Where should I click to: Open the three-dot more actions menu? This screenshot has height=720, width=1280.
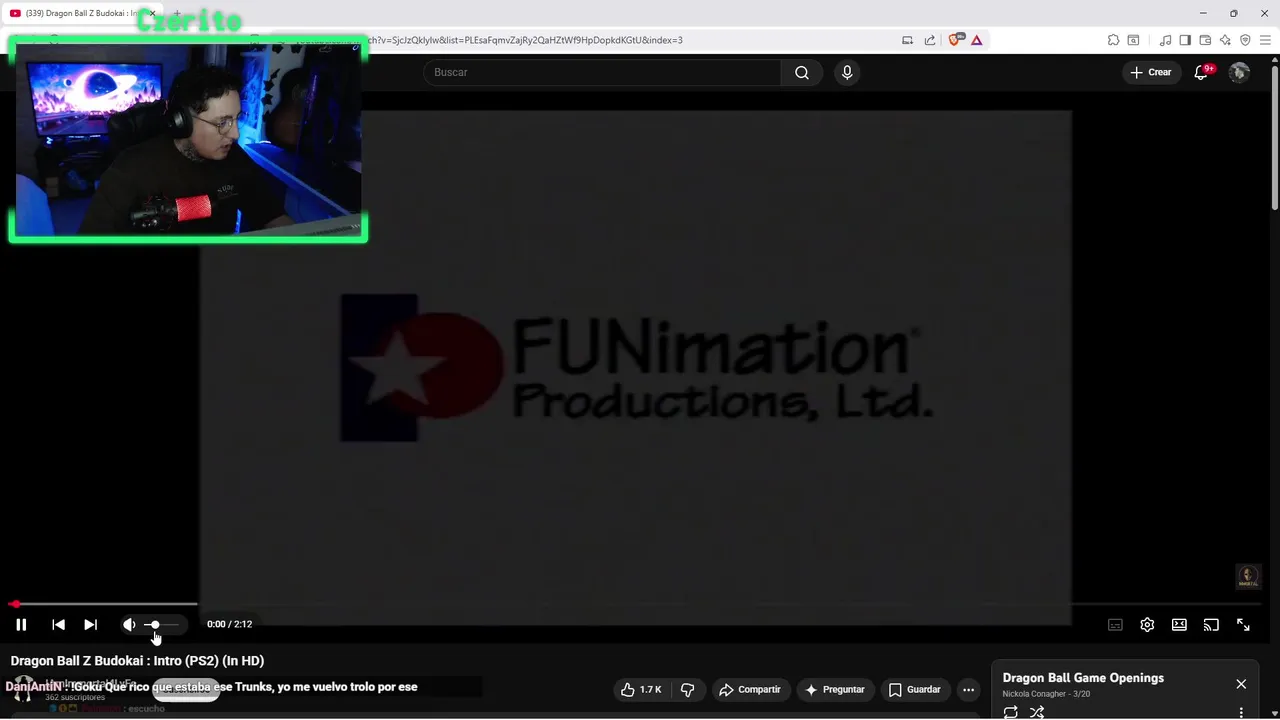(968, 689)
